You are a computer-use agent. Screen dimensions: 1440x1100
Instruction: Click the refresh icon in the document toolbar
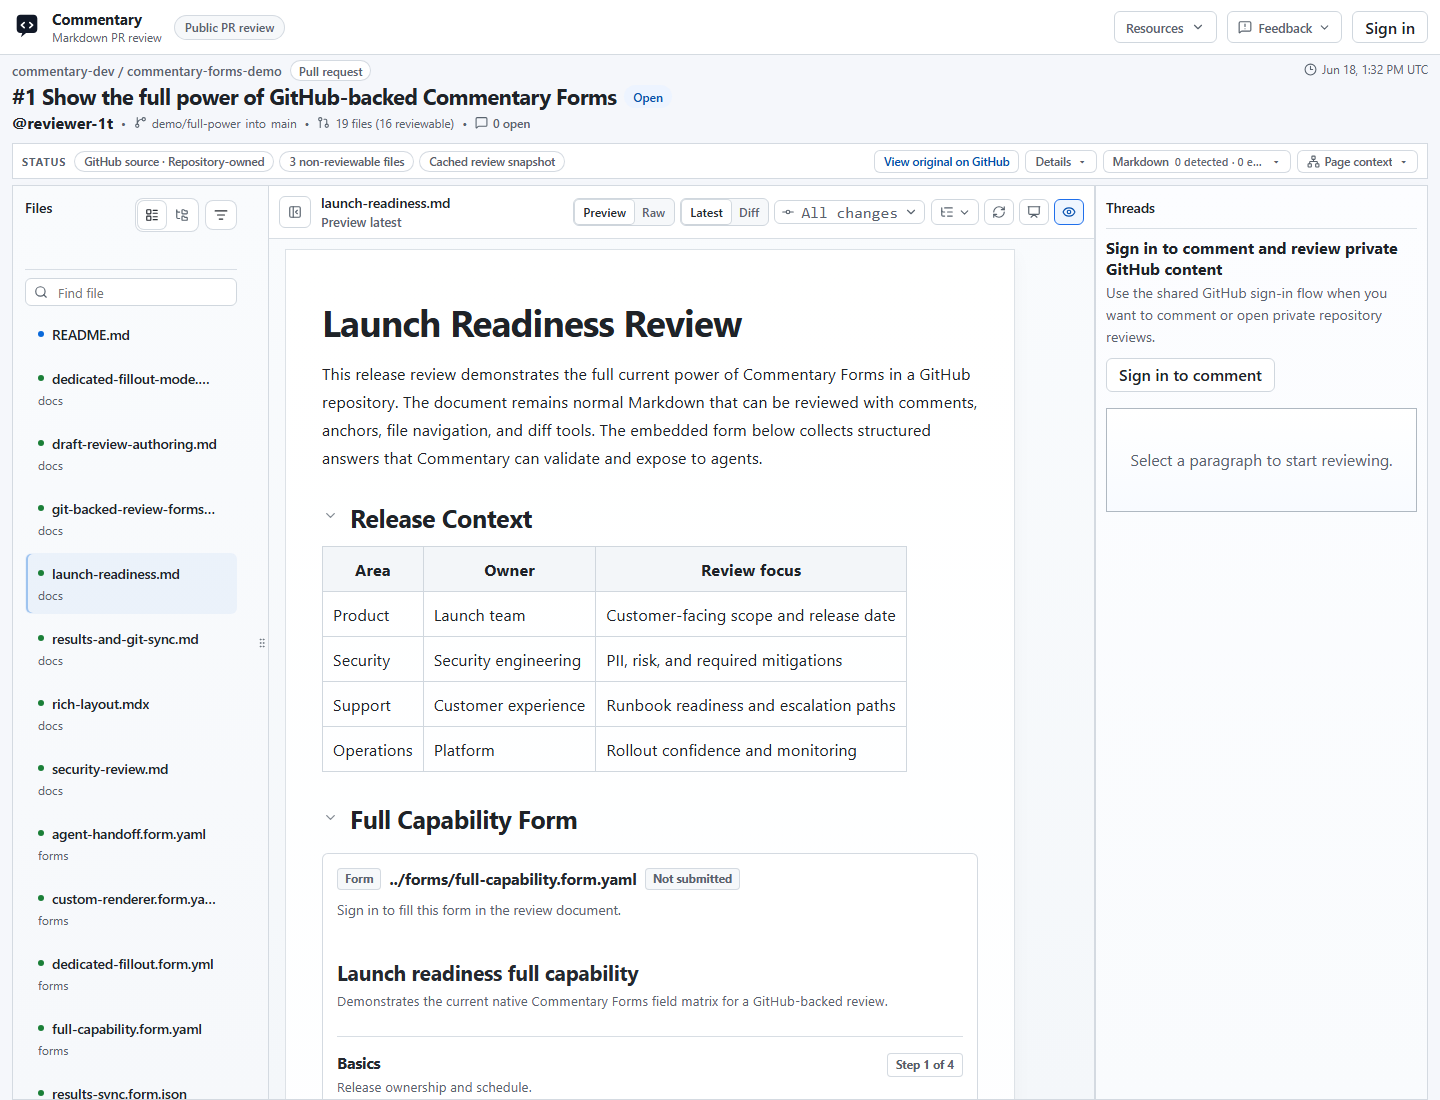point(999,212)
